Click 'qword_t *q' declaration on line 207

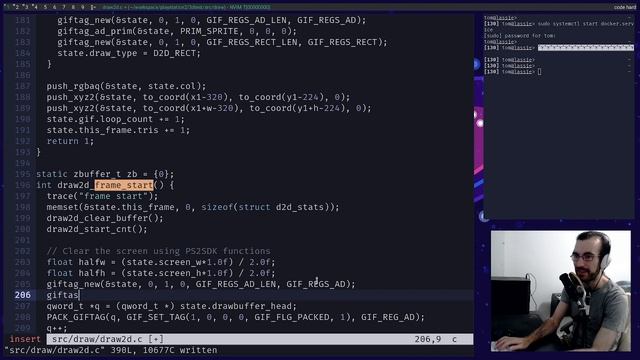(171, 306)
